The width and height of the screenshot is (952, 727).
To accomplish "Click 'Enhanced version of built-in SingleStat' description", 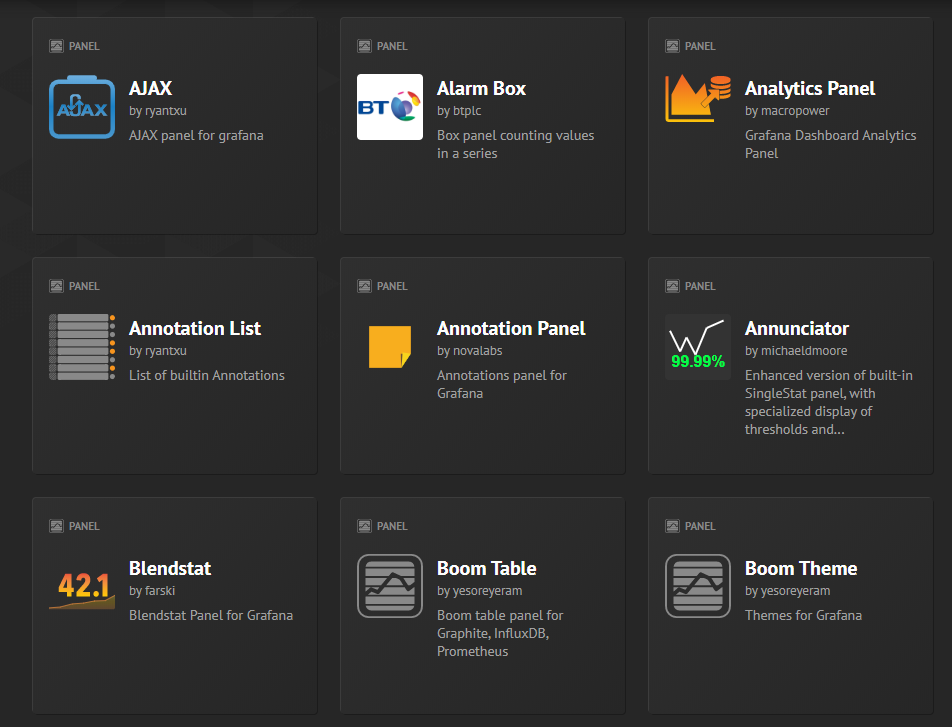I will [x=829, y=402].
